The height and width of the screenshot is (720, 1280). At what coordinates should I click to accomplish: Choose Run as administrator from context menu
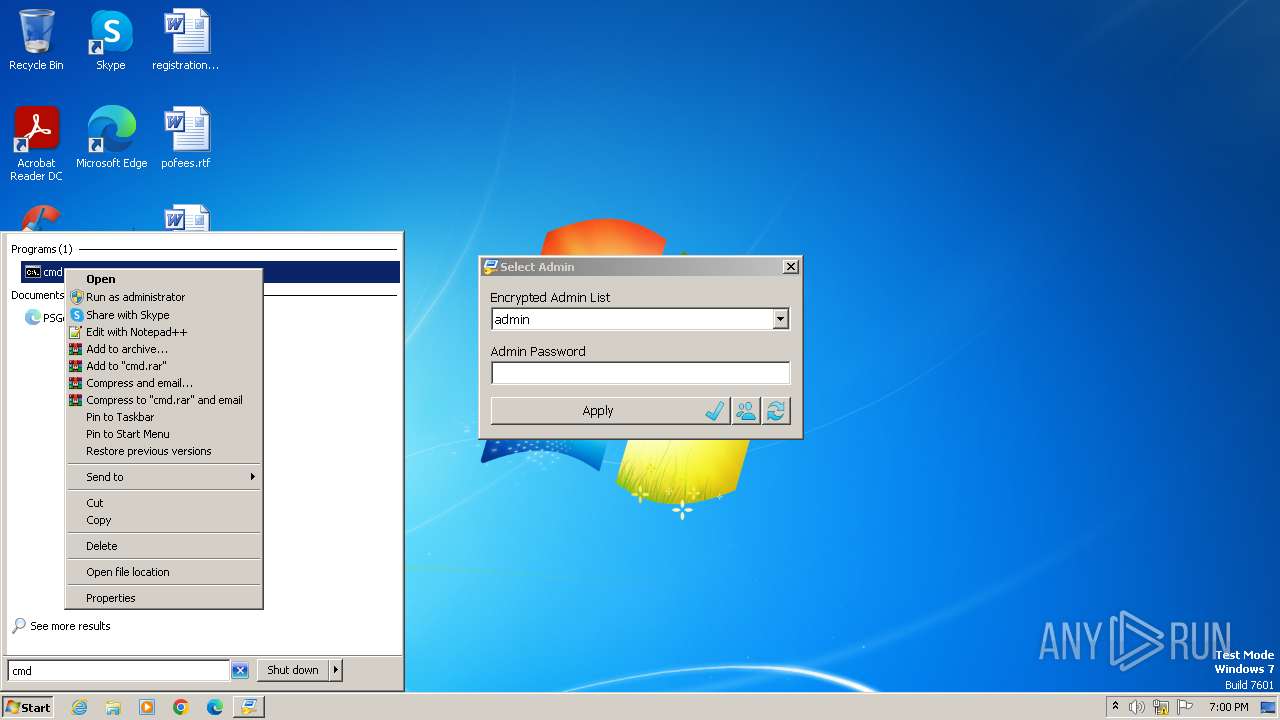(164, 297)
